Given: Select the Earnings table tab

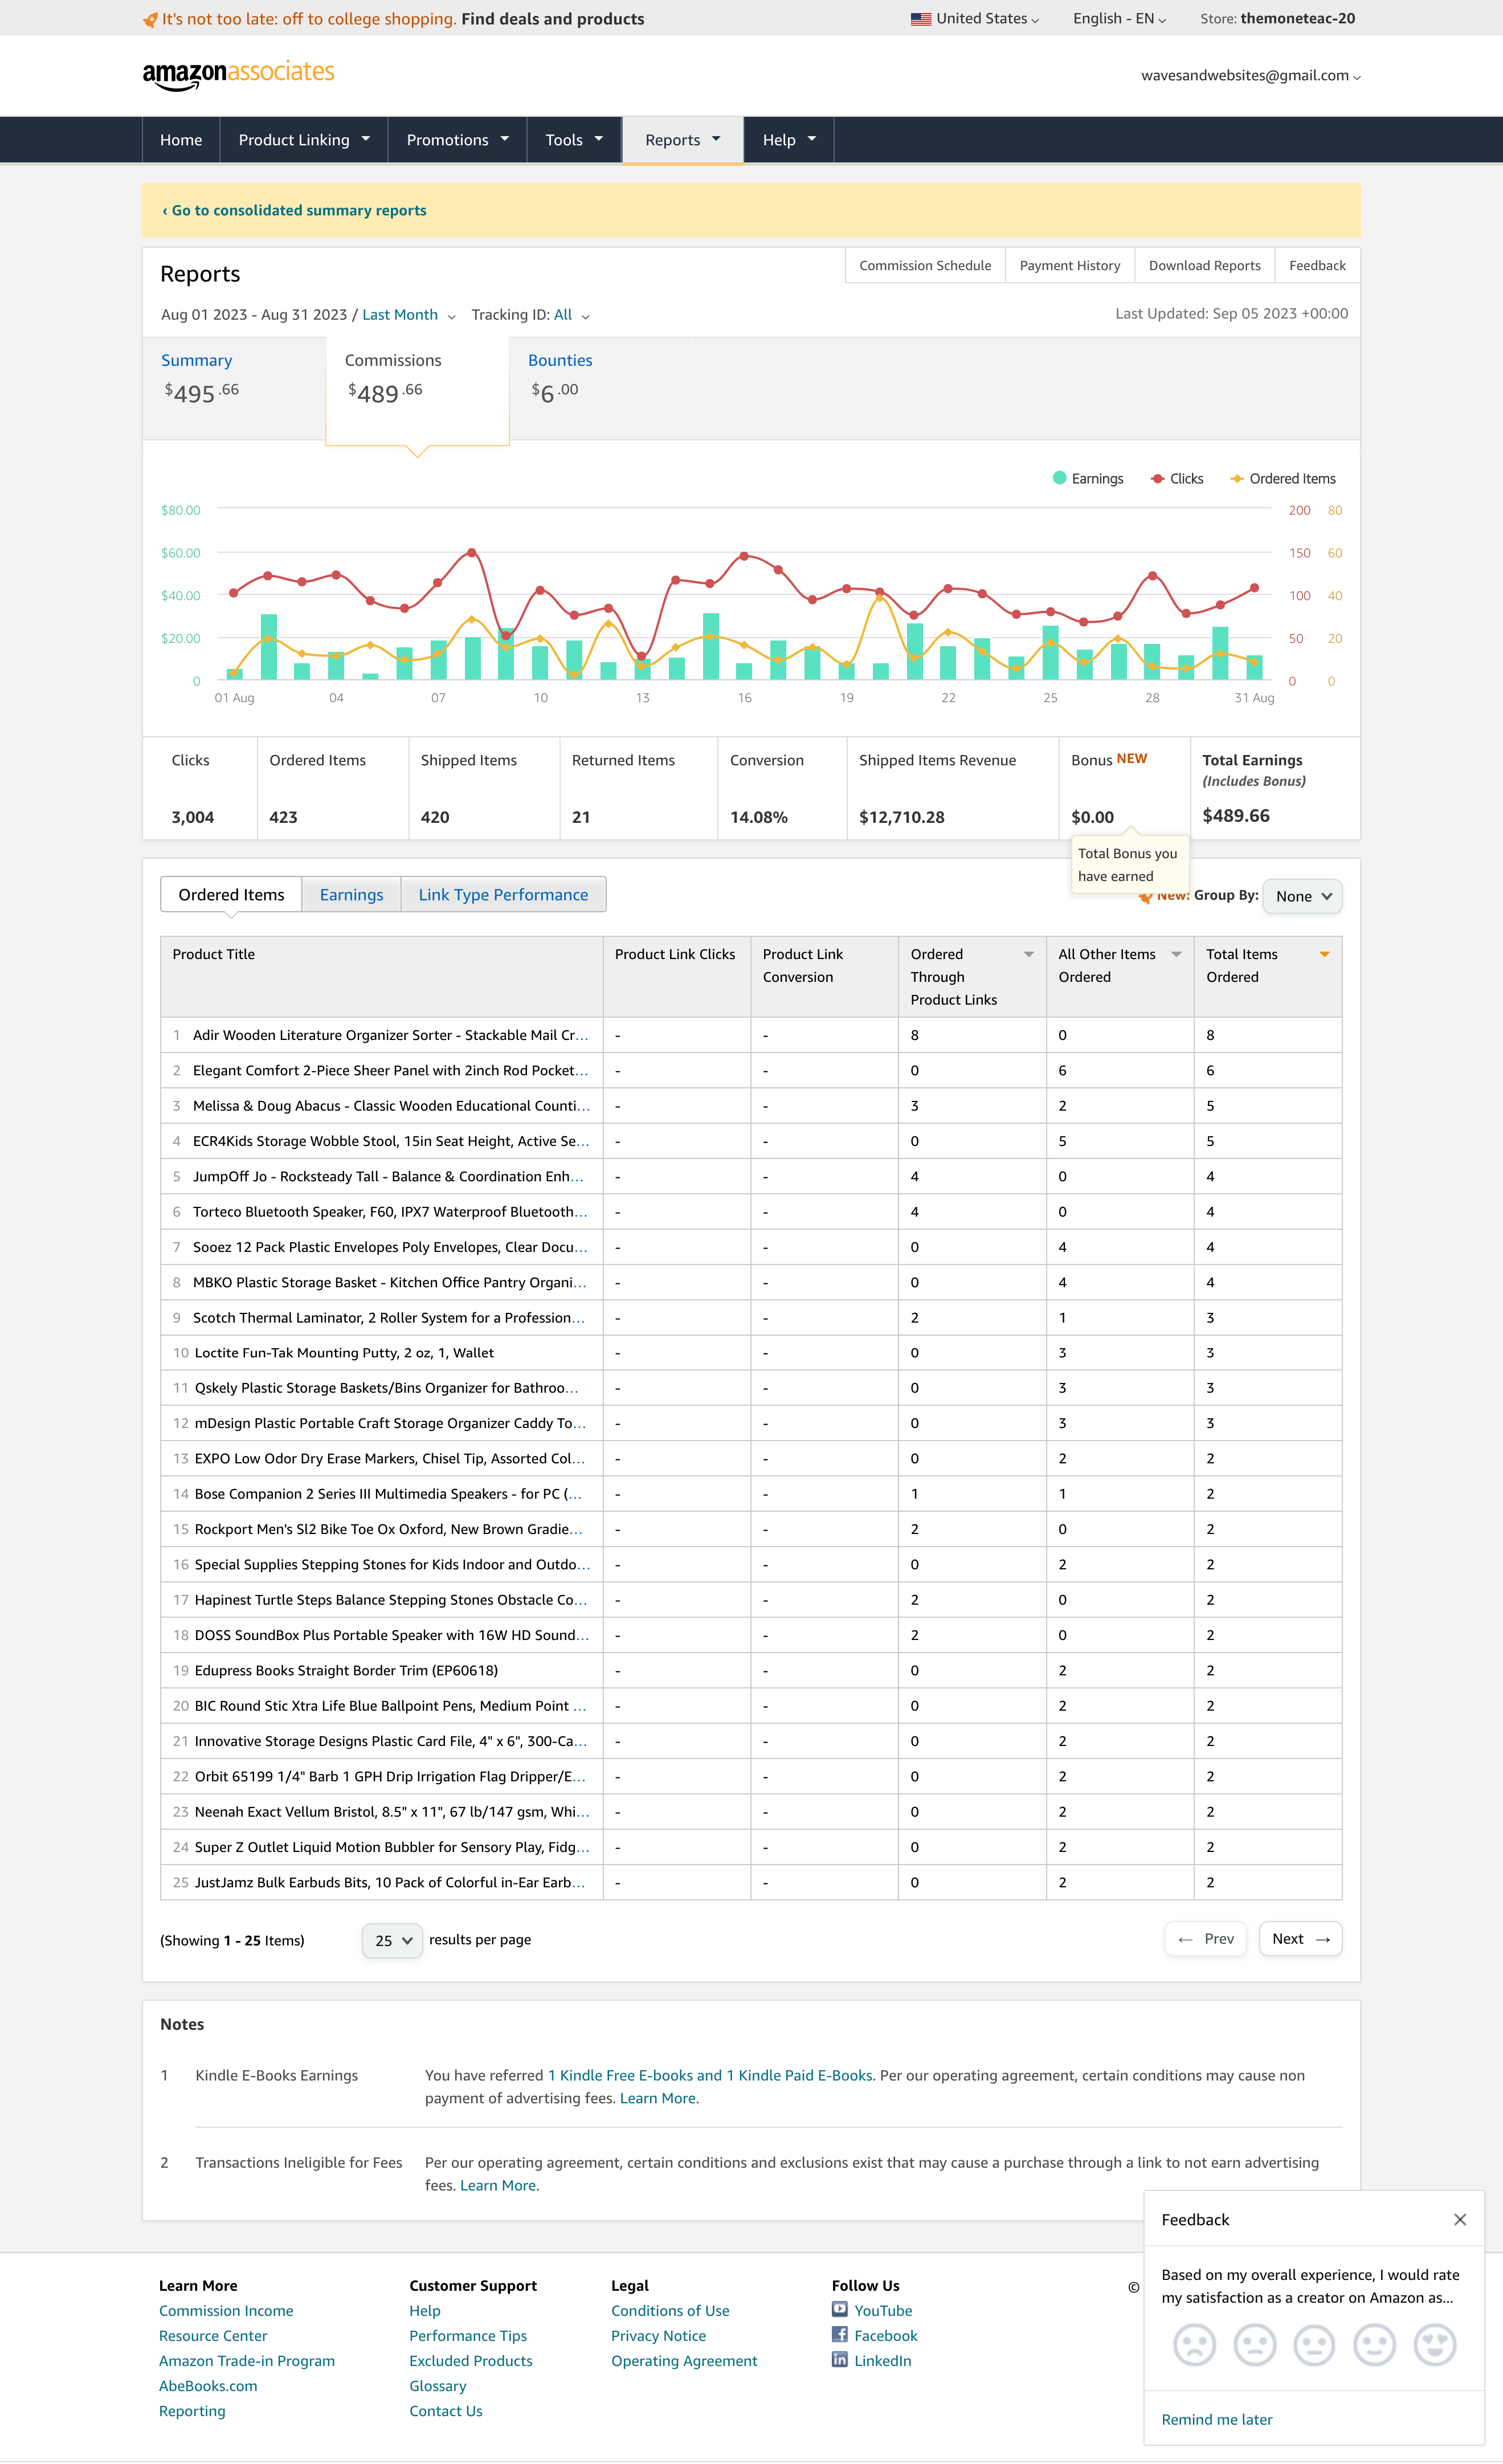Looking at the screenshot, I should 351,895.
